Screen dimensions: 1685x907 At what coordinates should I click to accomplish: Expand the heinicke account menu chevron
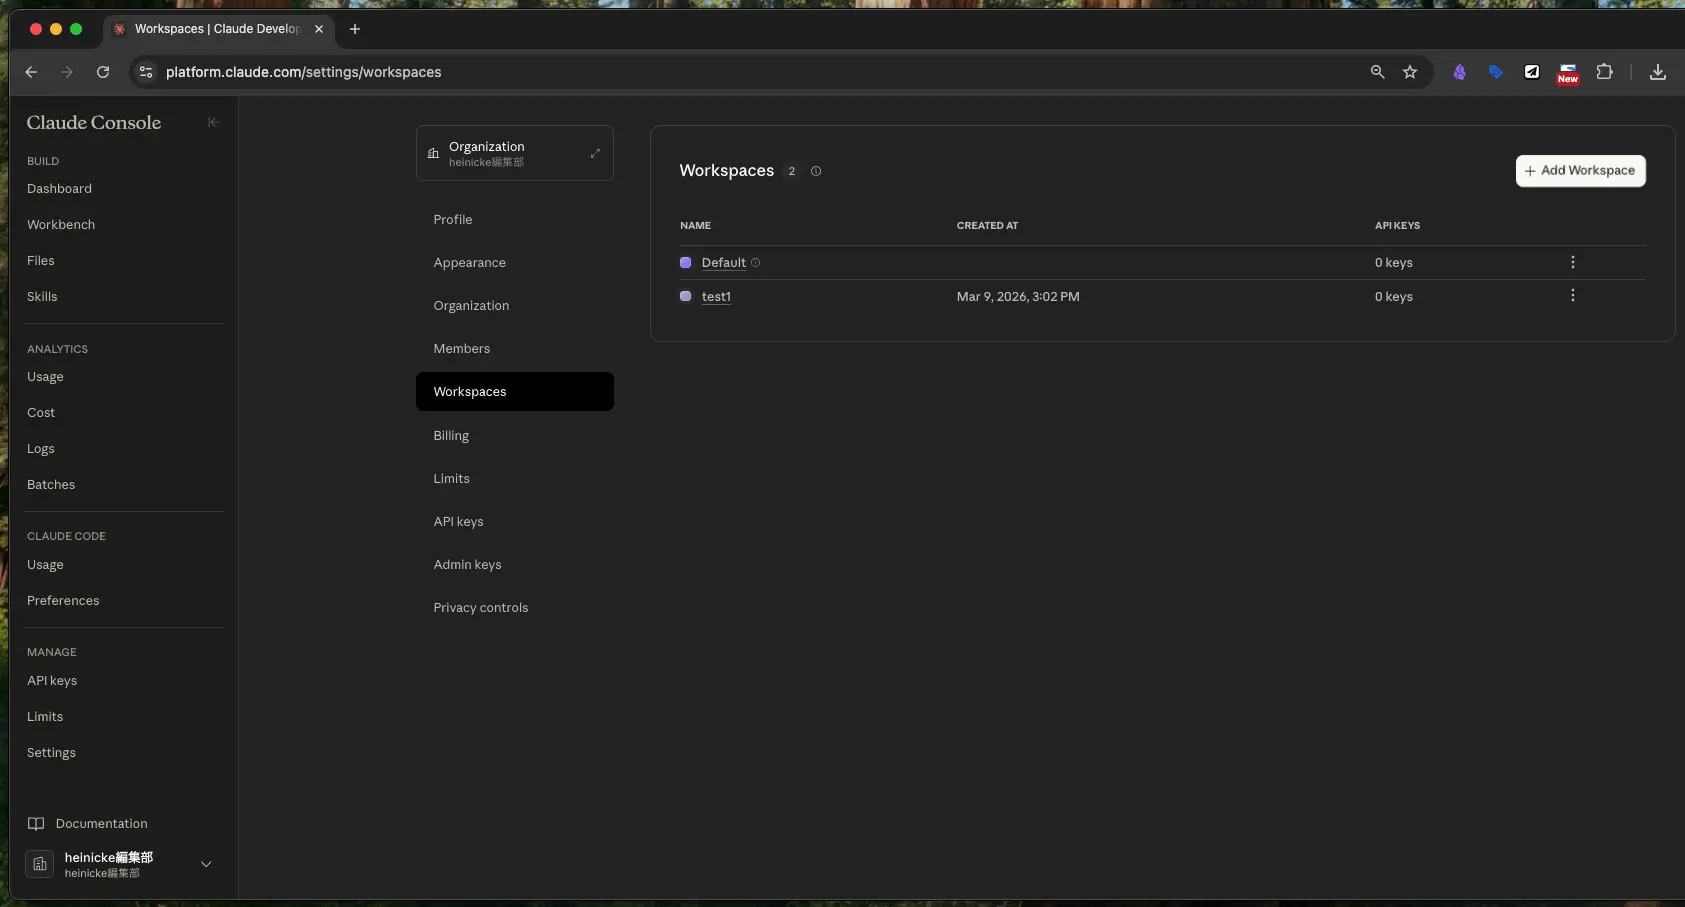[x=206, y=864]
